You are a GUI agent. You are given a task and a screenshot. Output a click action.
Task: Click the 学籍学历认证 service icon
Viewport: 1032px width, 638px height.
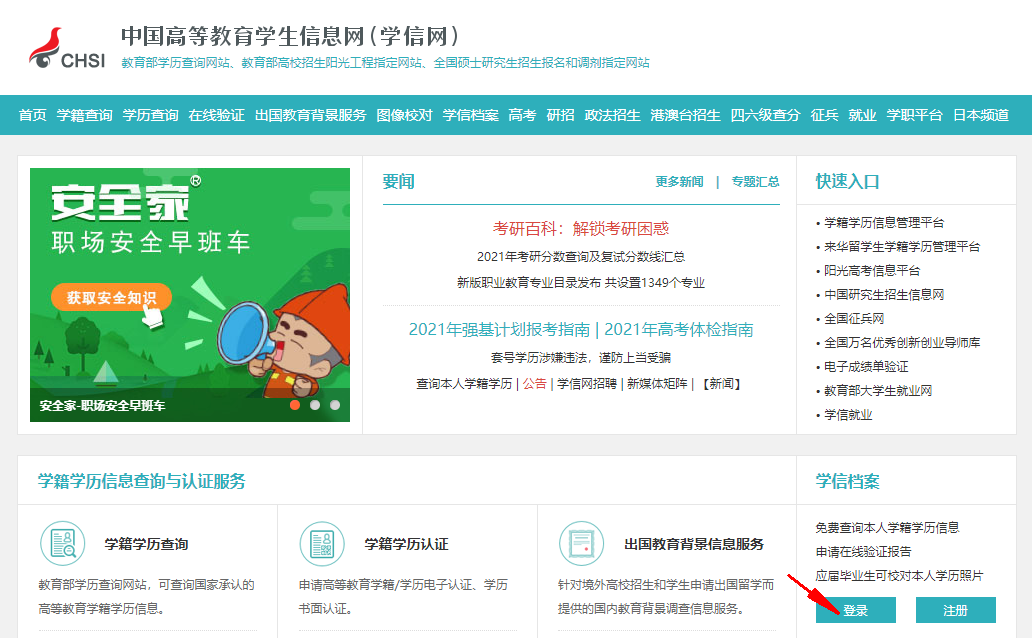(x=322, y=544)
